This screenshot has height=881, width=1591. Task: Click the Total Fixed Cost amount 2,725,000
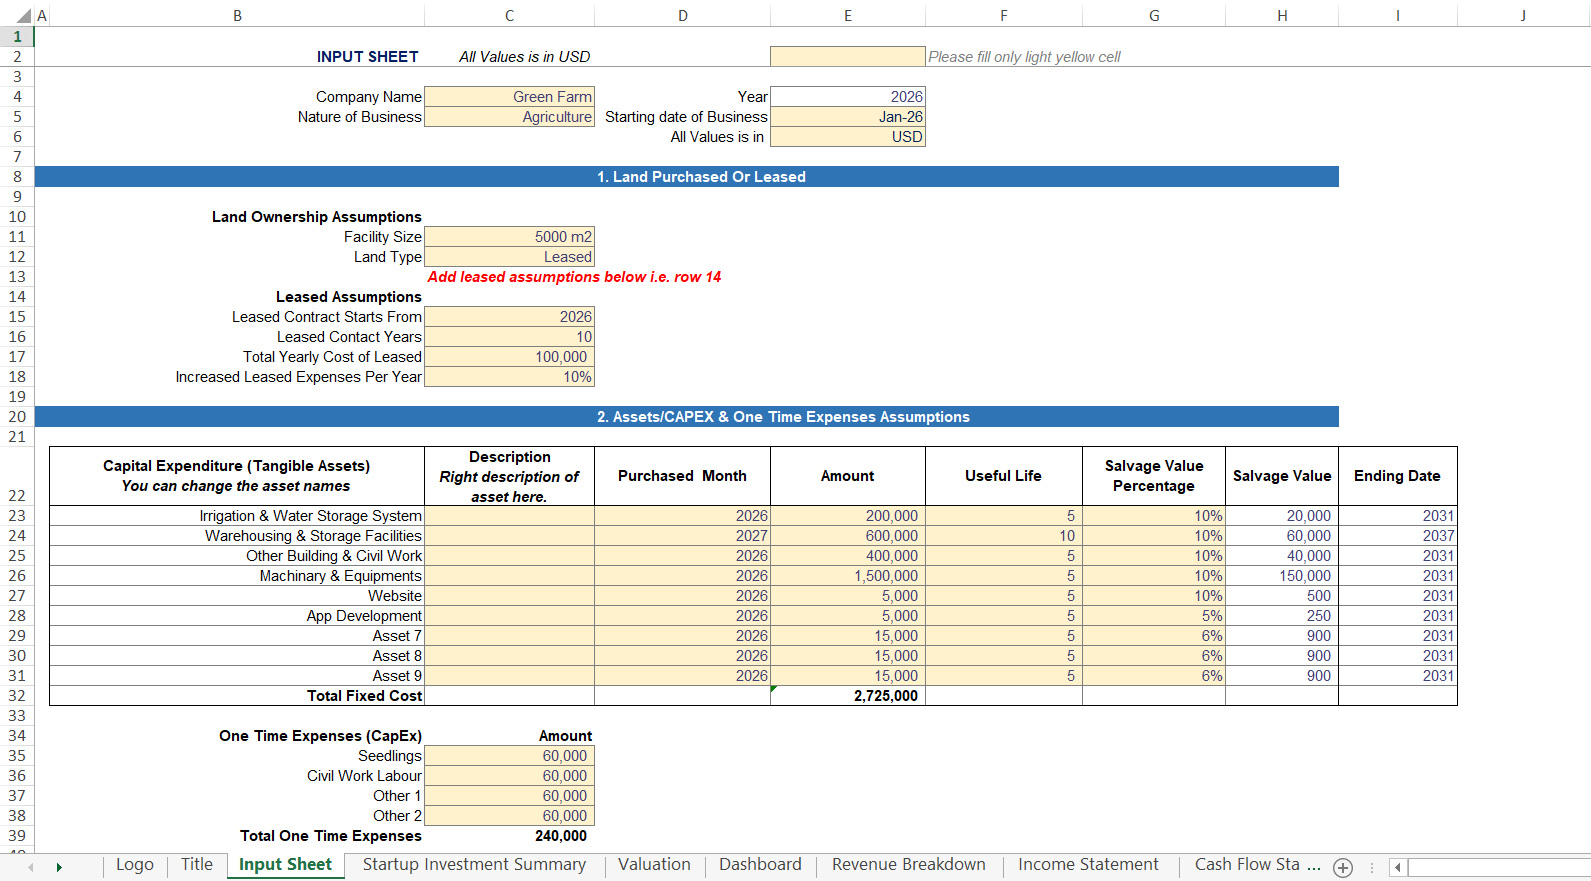point(847,696)
